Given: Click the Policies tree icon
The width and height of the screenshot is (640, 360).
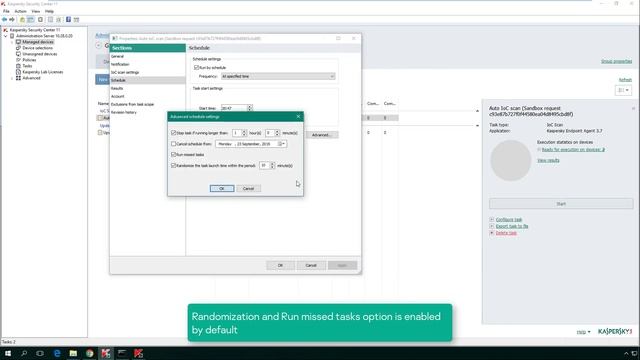Looking at the screenshot, I should (18, 60).
